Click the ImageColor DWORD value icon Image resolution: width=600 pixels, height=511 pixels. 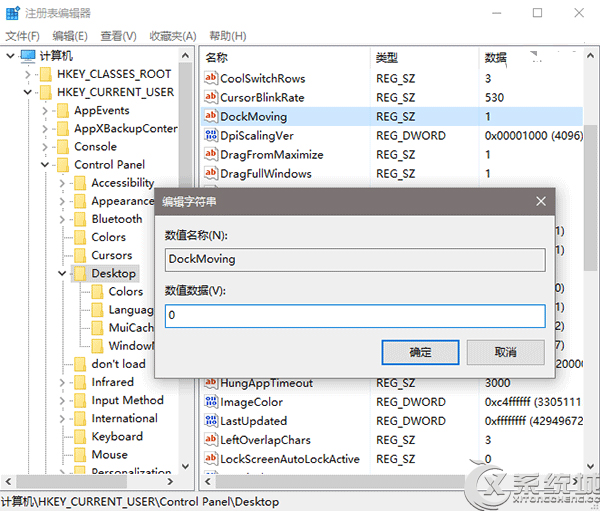tap(211, 402)
